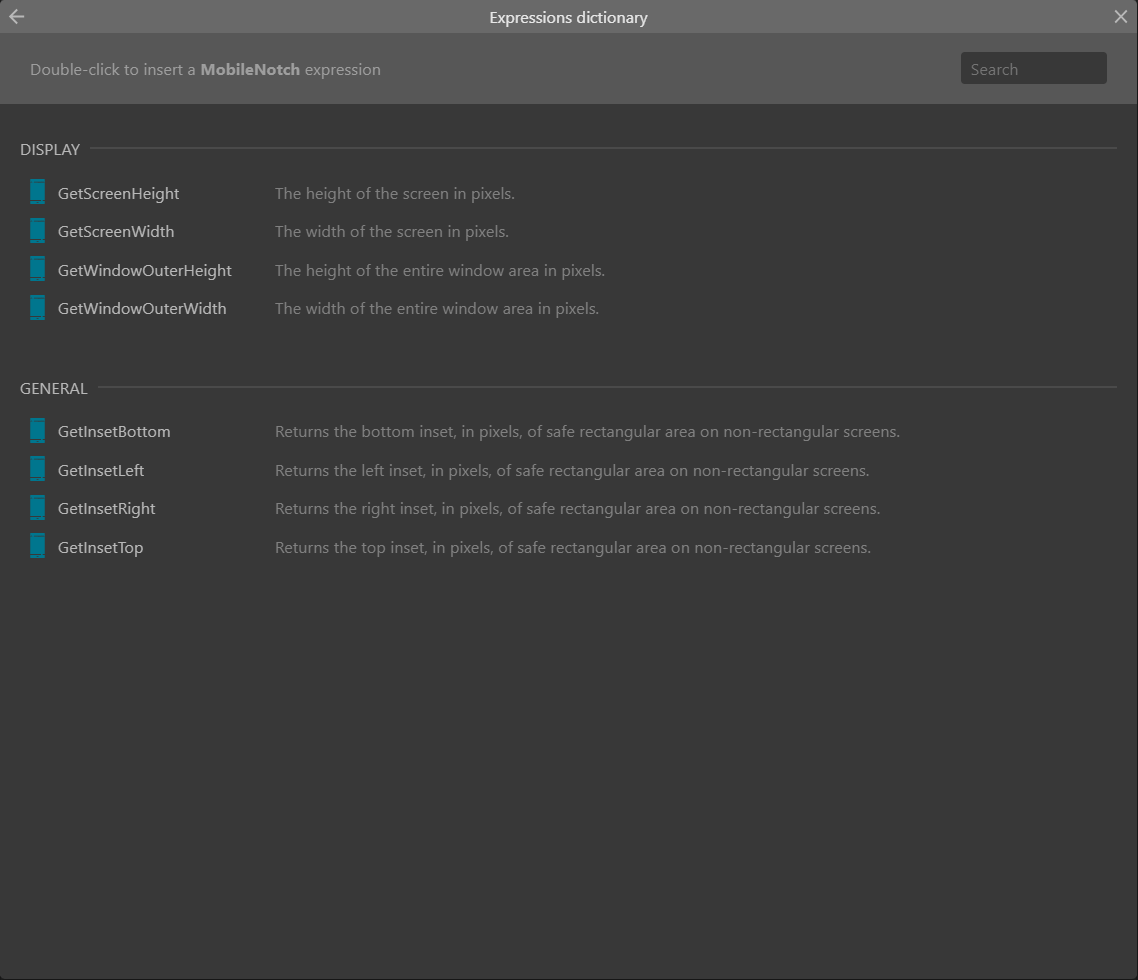Image resolution: width=1138 pixels, height=980 pixels.
Task: Select the GetWindowOuterWidth expression name
Action: 142,309
